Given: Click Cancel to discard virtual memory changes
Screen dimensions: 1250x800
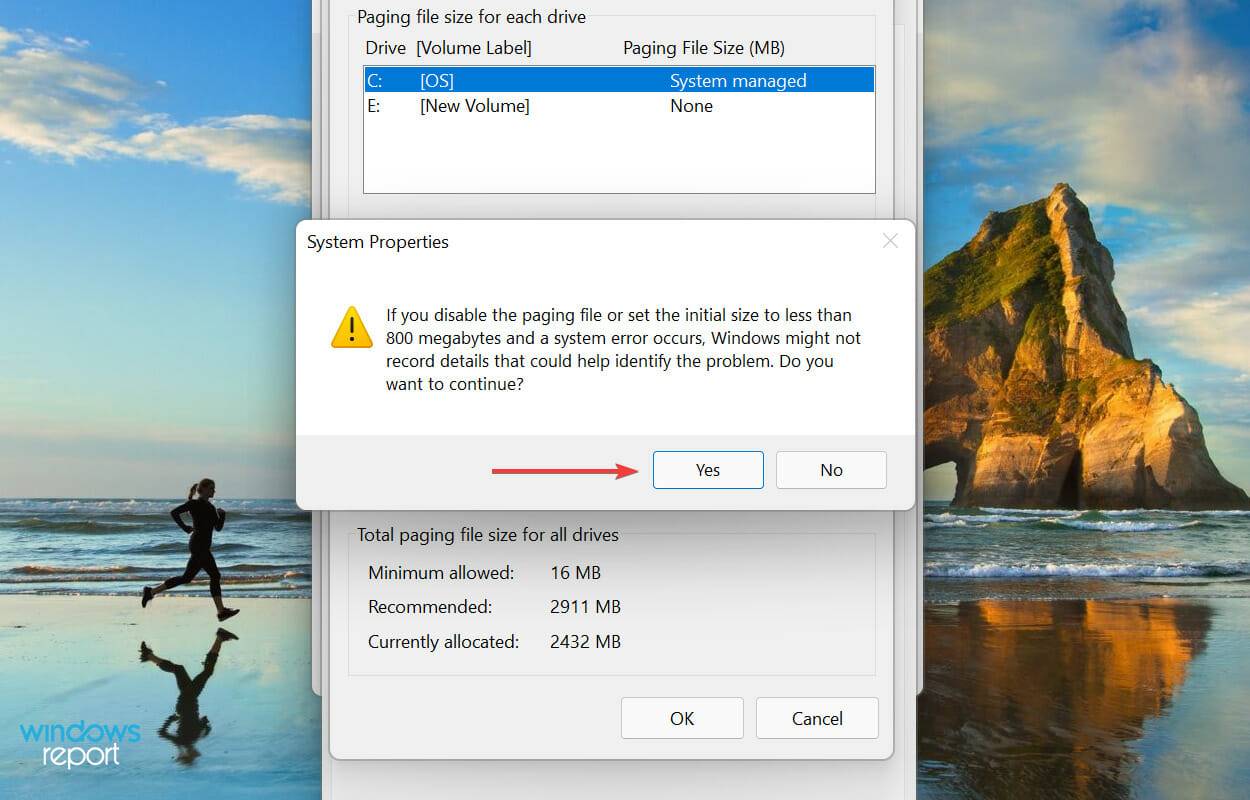Looking at the screenshot, I should [x=817, y=718].
